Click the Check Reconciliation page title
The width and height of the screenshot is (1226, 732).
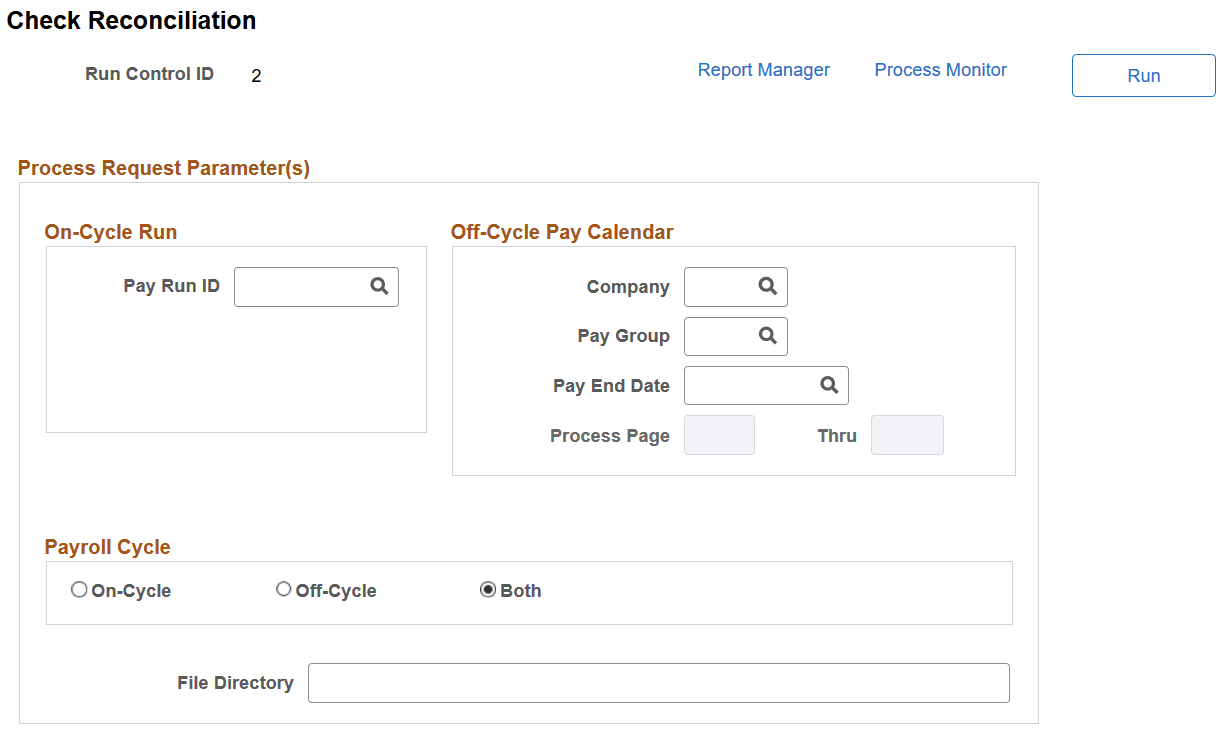pyautogui.click(x=131, y=20)
